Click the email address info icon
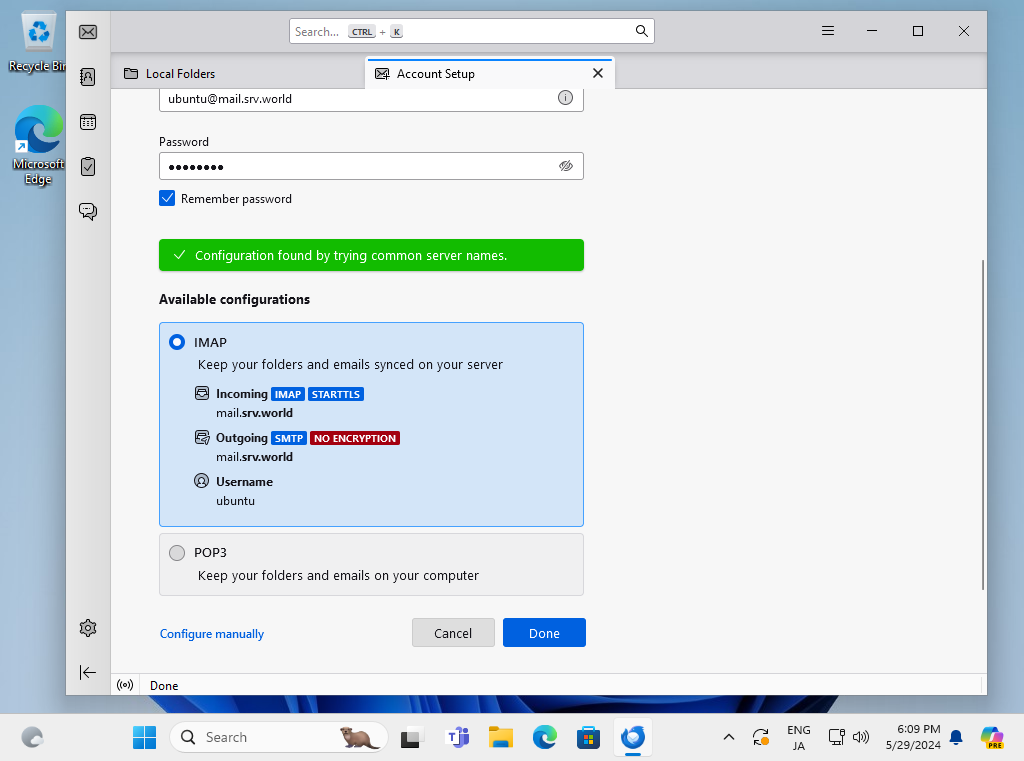This screenshot has width=1024, height=761. (565, 98)
